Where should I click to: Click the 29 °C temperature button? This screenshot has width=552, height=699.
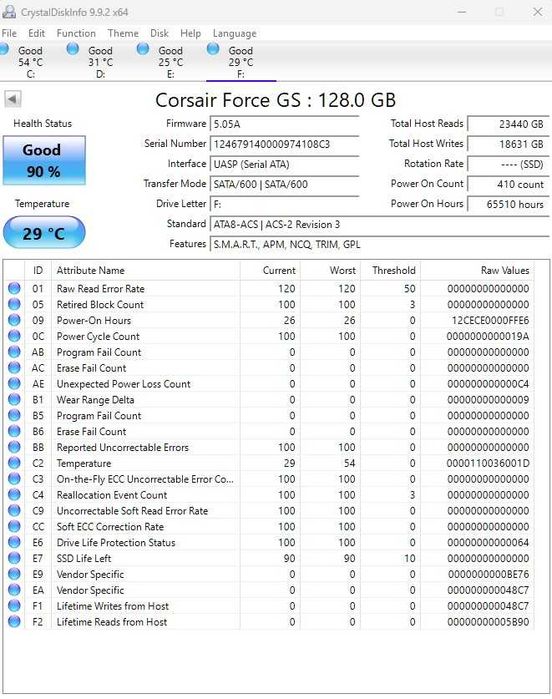(x=44, y=233)
